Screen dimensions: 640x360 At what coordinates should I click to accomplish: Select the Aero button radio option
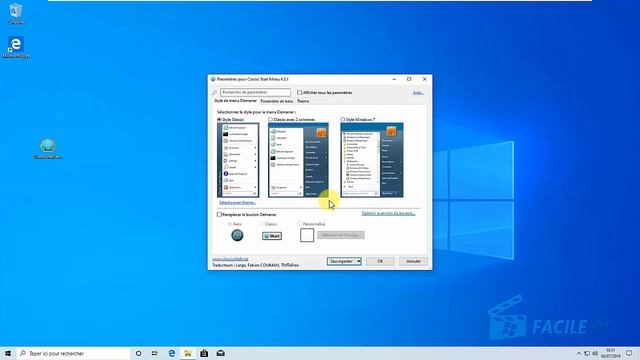(x=230, y=224)
